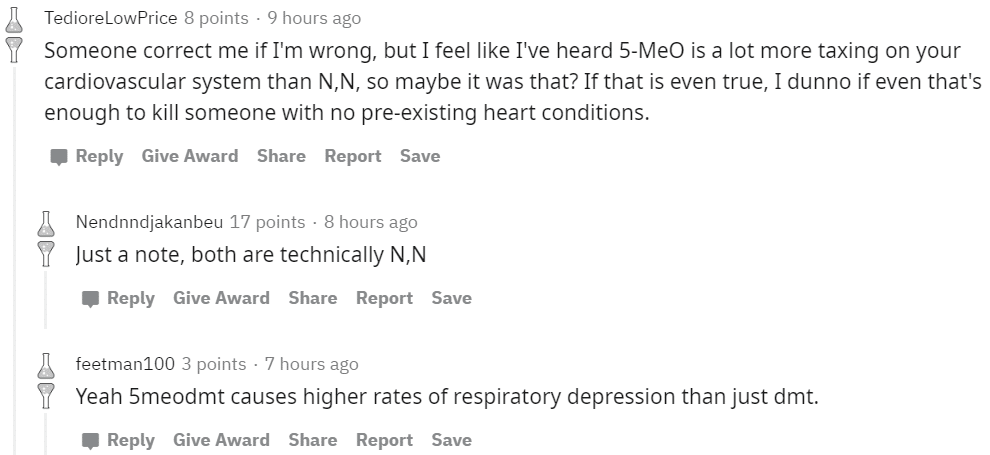990x455 pixels.
Task: Collapse feetman100's comment via its thread line
Action: click(x=45, y=432)
